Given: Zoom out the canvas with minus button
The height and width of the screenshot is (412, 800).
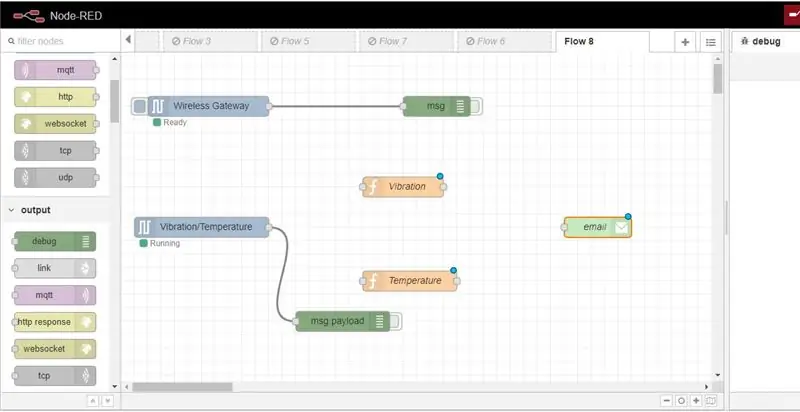Looking at the screenshot, I should pos(666,401).
